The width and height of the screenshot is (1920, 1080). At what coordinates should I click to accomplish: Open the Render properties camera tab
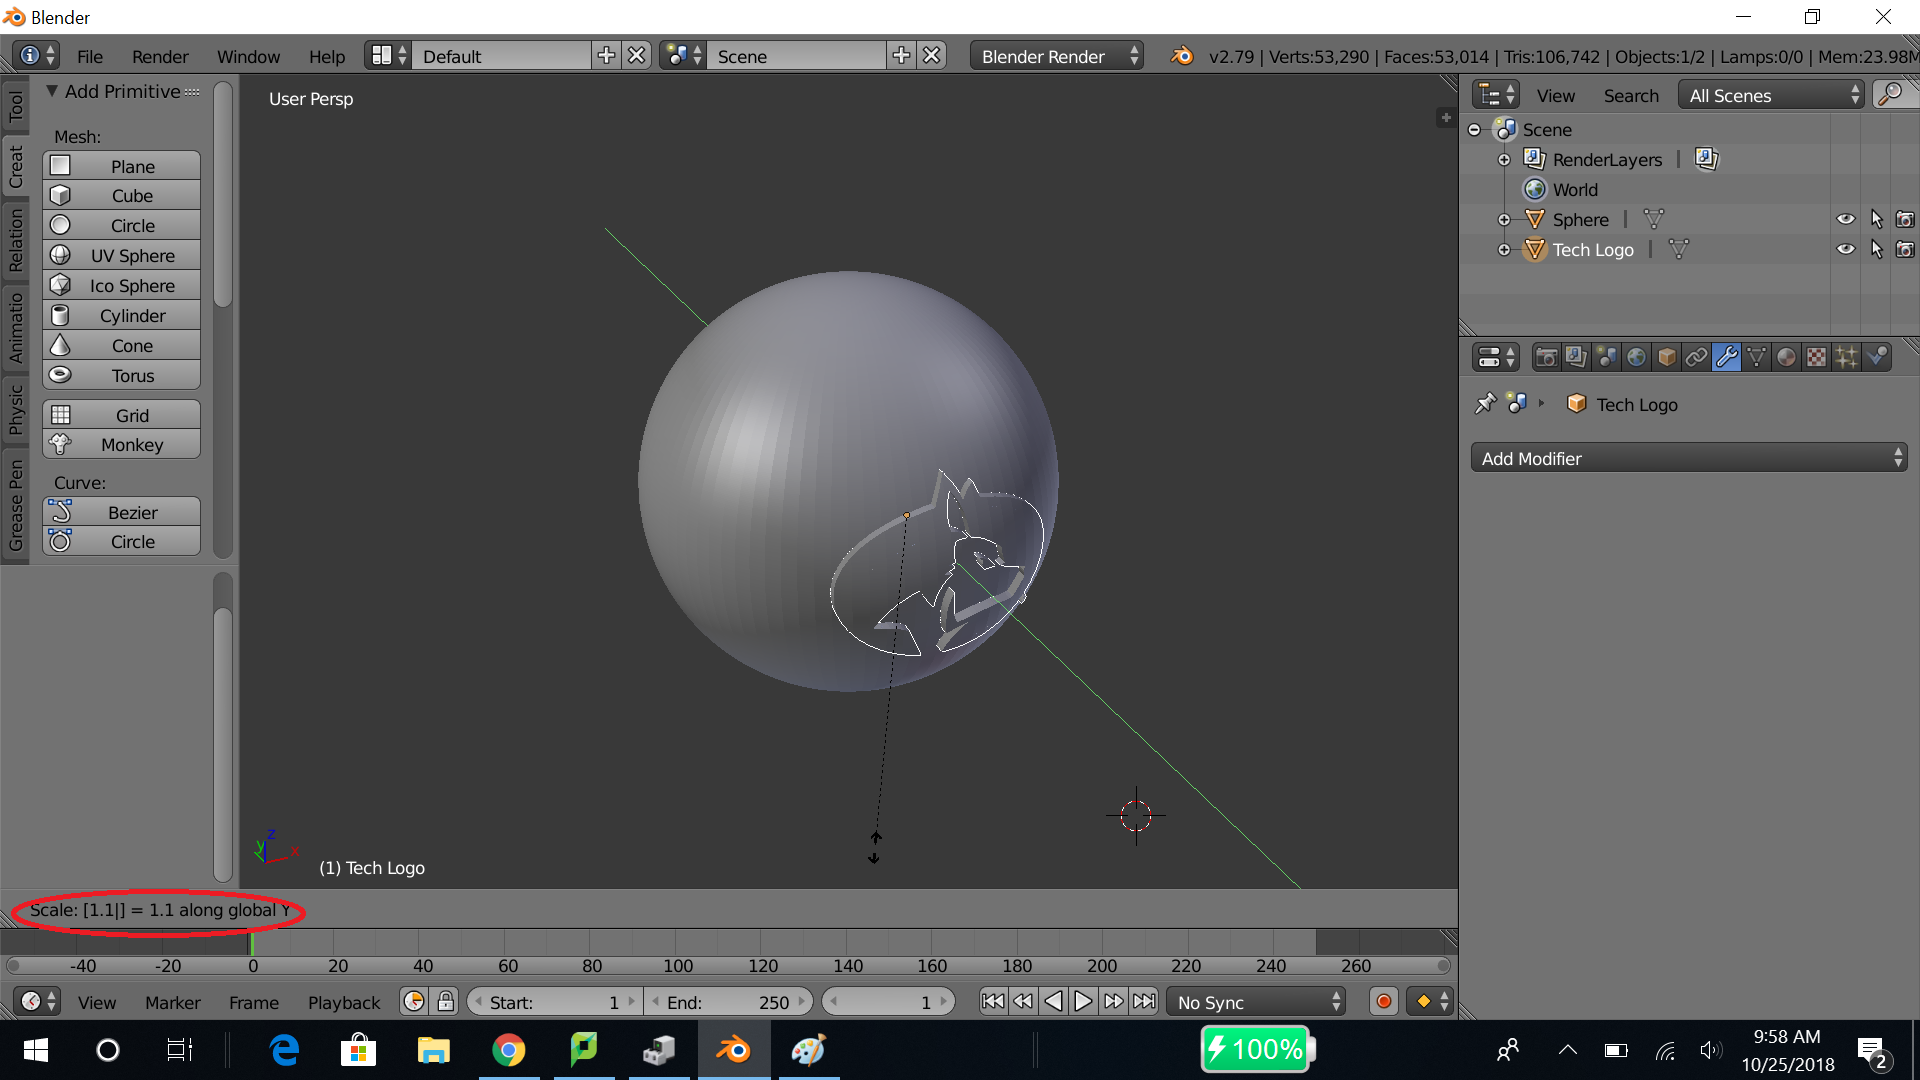(1546, 357)
